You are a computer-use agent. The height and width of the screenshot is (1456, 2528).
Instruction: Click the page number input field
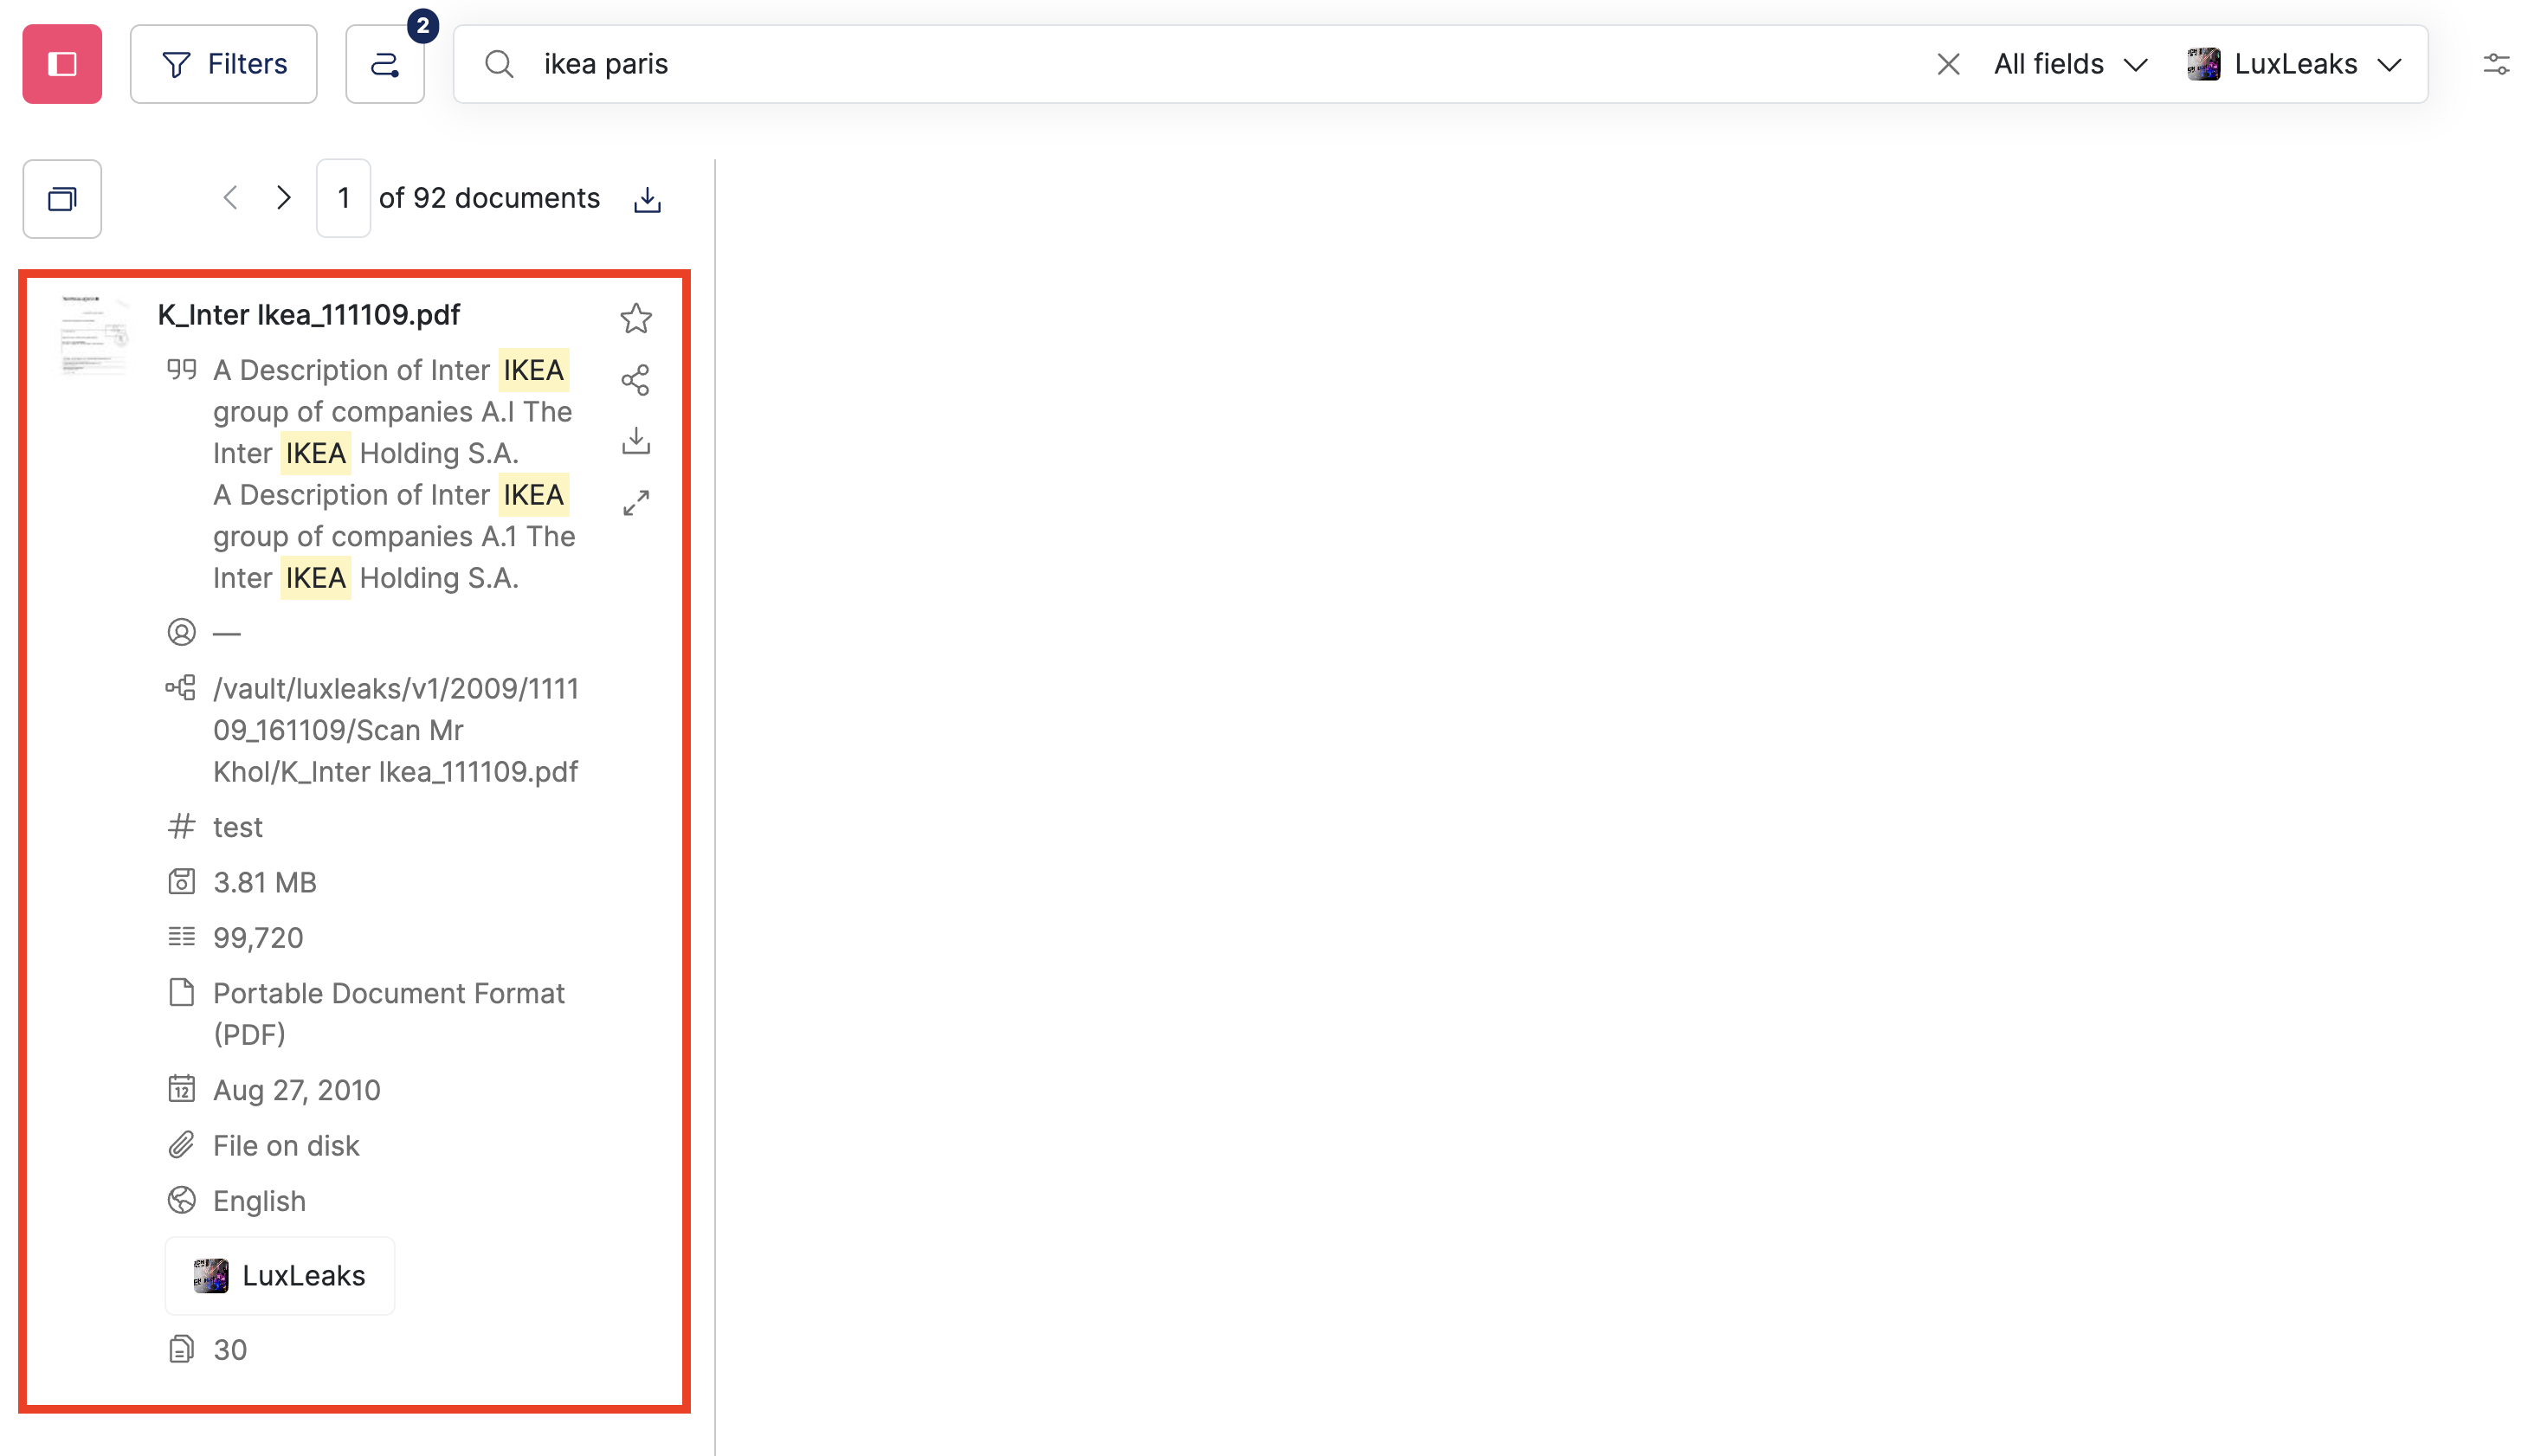click(343, 198)
